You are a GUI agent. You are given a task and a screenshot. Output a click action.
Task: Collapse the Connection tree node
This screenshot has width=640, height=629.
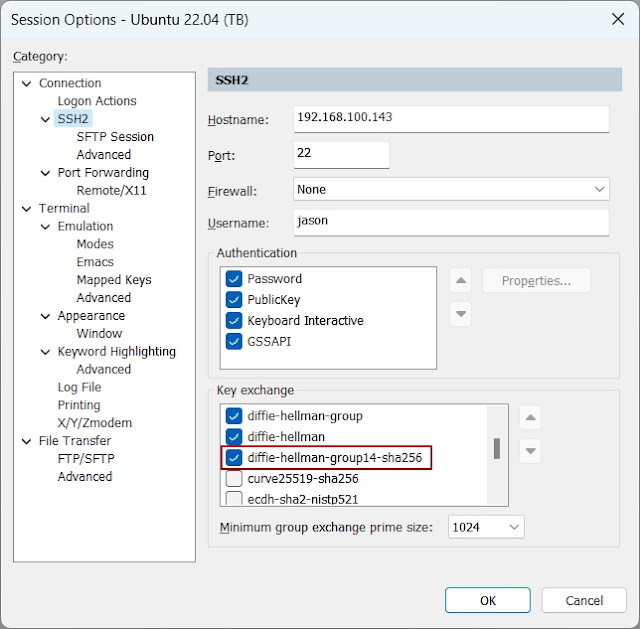click(x=27, y=84)
